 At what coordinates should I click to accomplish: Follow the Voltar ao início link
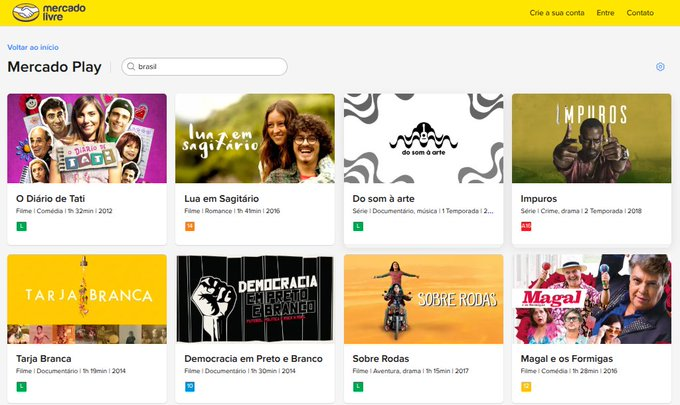point(32,47)
